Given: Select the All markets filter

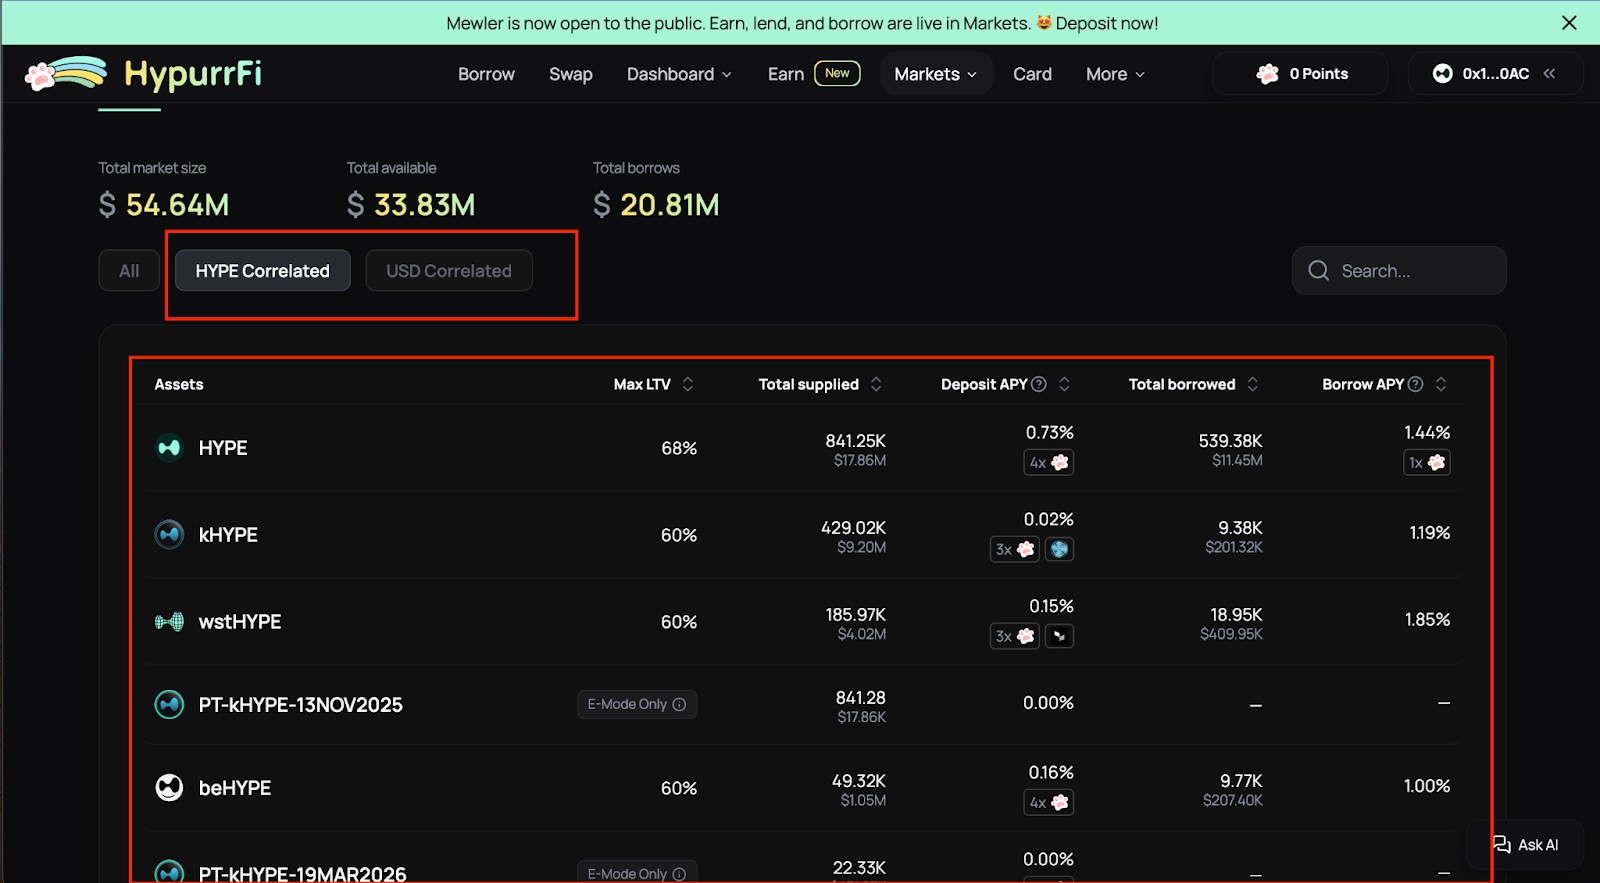Looking at the screenshot, I should 129,270.
